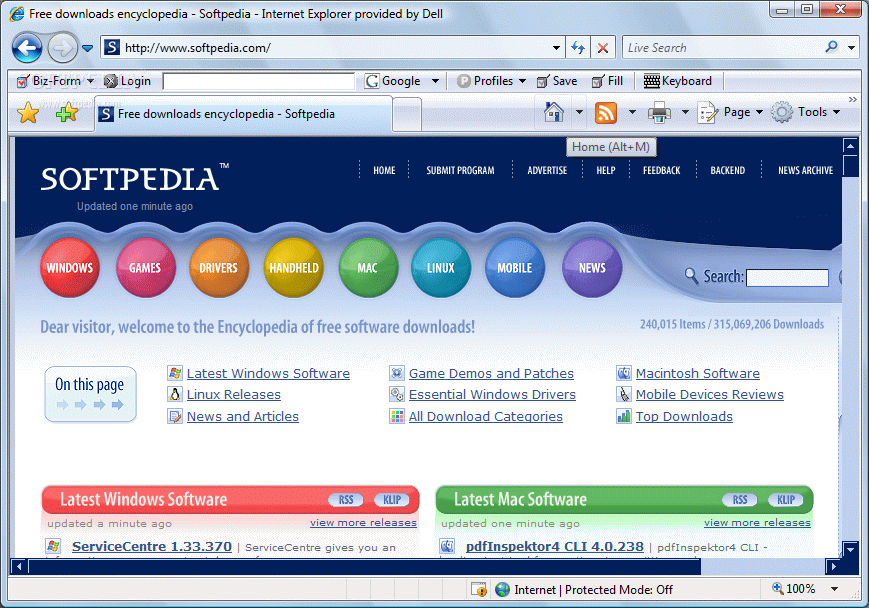Open Favorites Center with the star icon
This screenshot has height=608, width=869.
pos(28,113)
